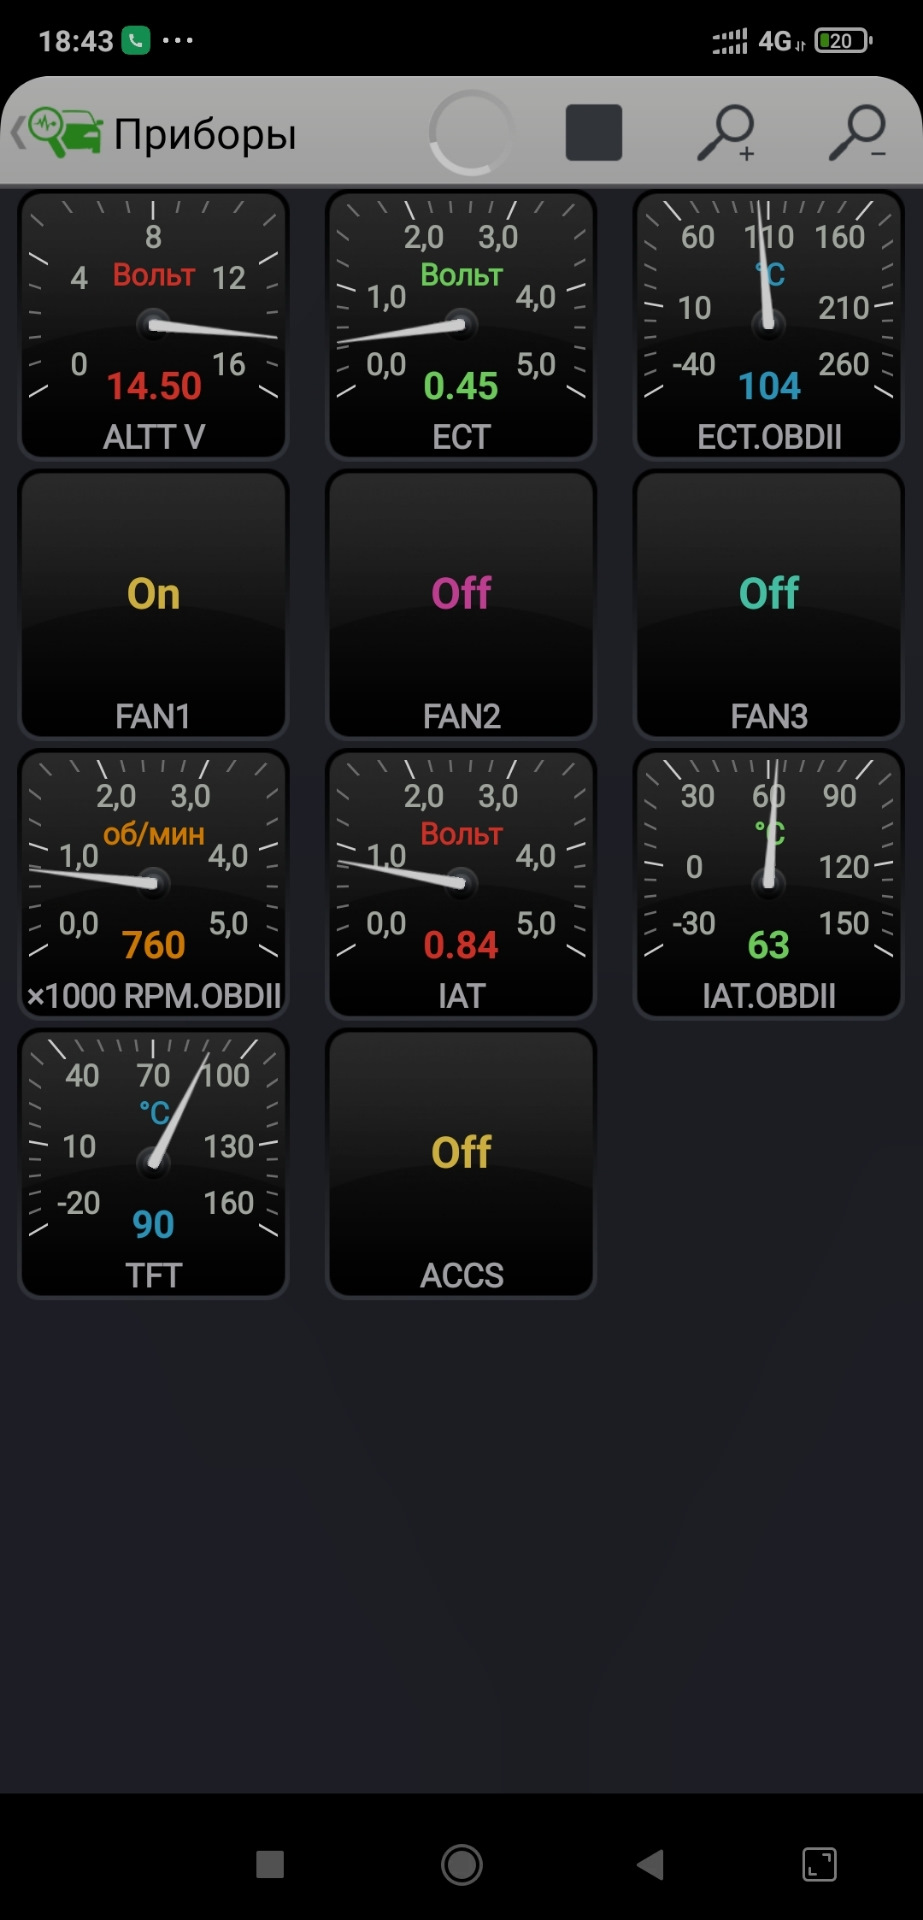Open the ALTT V voltage gauge
The height and width of the screenshot is (1920, 923).
point(154,325)
